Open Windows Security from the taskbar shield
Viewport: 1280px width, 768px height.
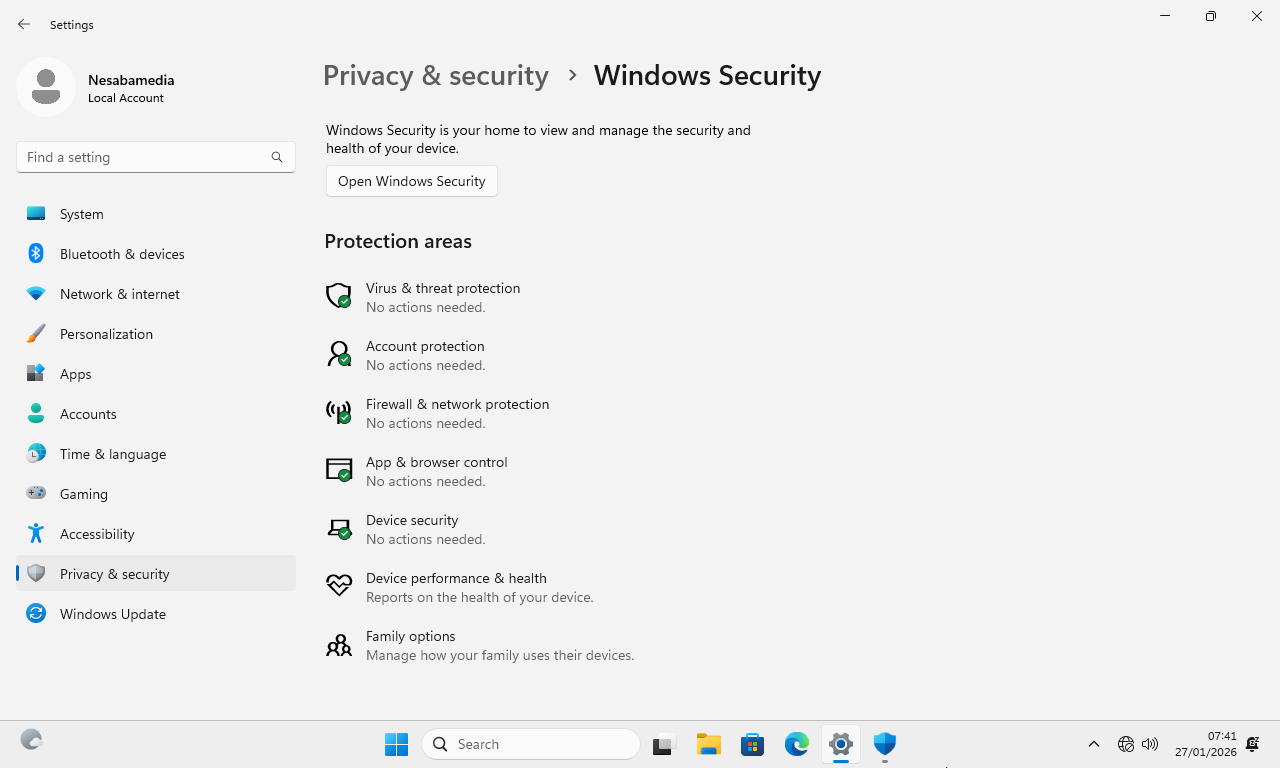coord(884,744)
